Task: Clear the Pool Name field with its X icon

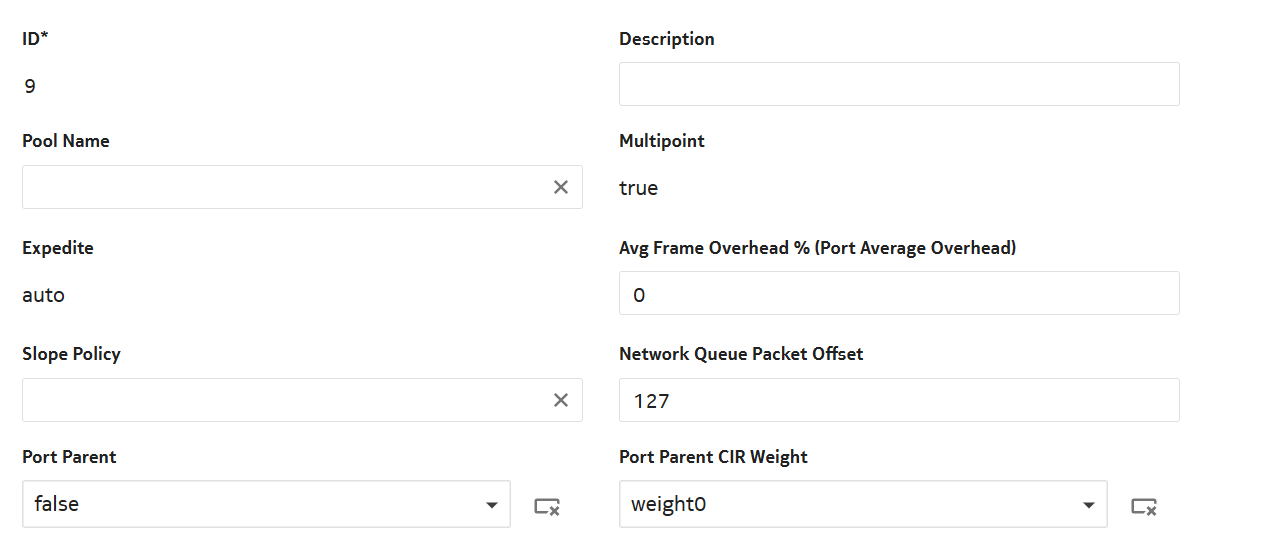Action: [561, 187]
